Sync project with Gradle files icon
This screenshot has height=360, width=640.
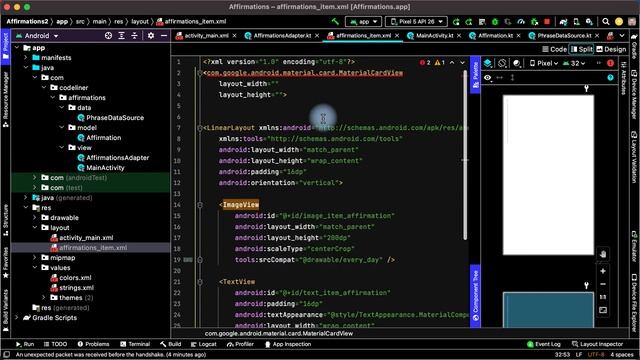(563, 22)
